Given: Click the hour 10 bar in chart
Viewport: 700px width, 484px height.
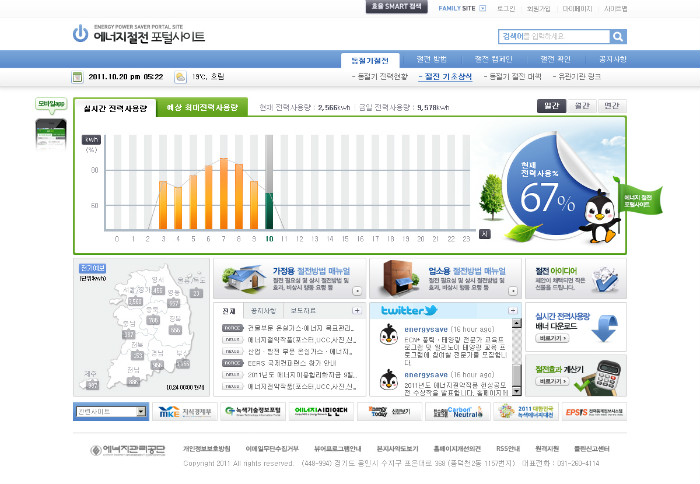Looking at the screenshot, I should [x=269, y=182].
